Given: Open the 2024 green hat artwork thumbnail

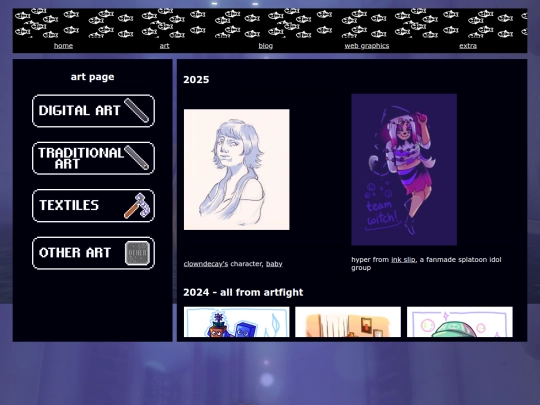Looking at the screenshot, I should pyautogui.click(x=460, y=322).
